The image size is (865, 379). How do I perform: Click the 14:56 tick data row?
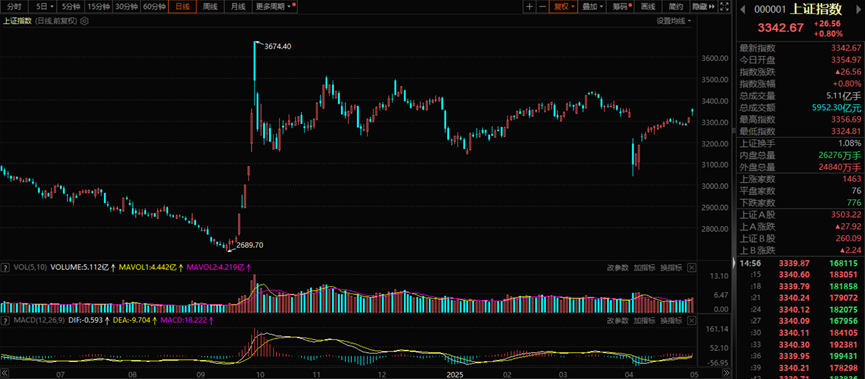[800, 263]
